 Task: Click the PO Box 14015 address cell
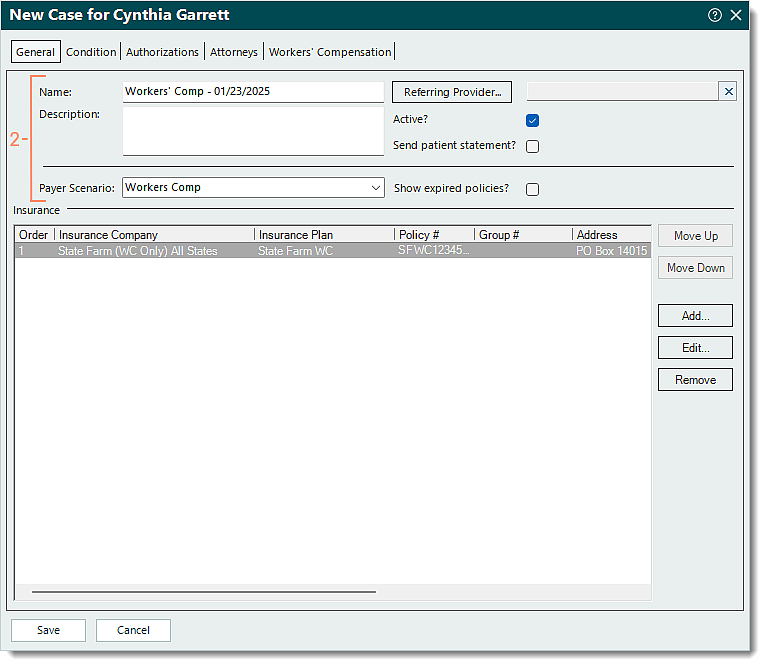612,251
